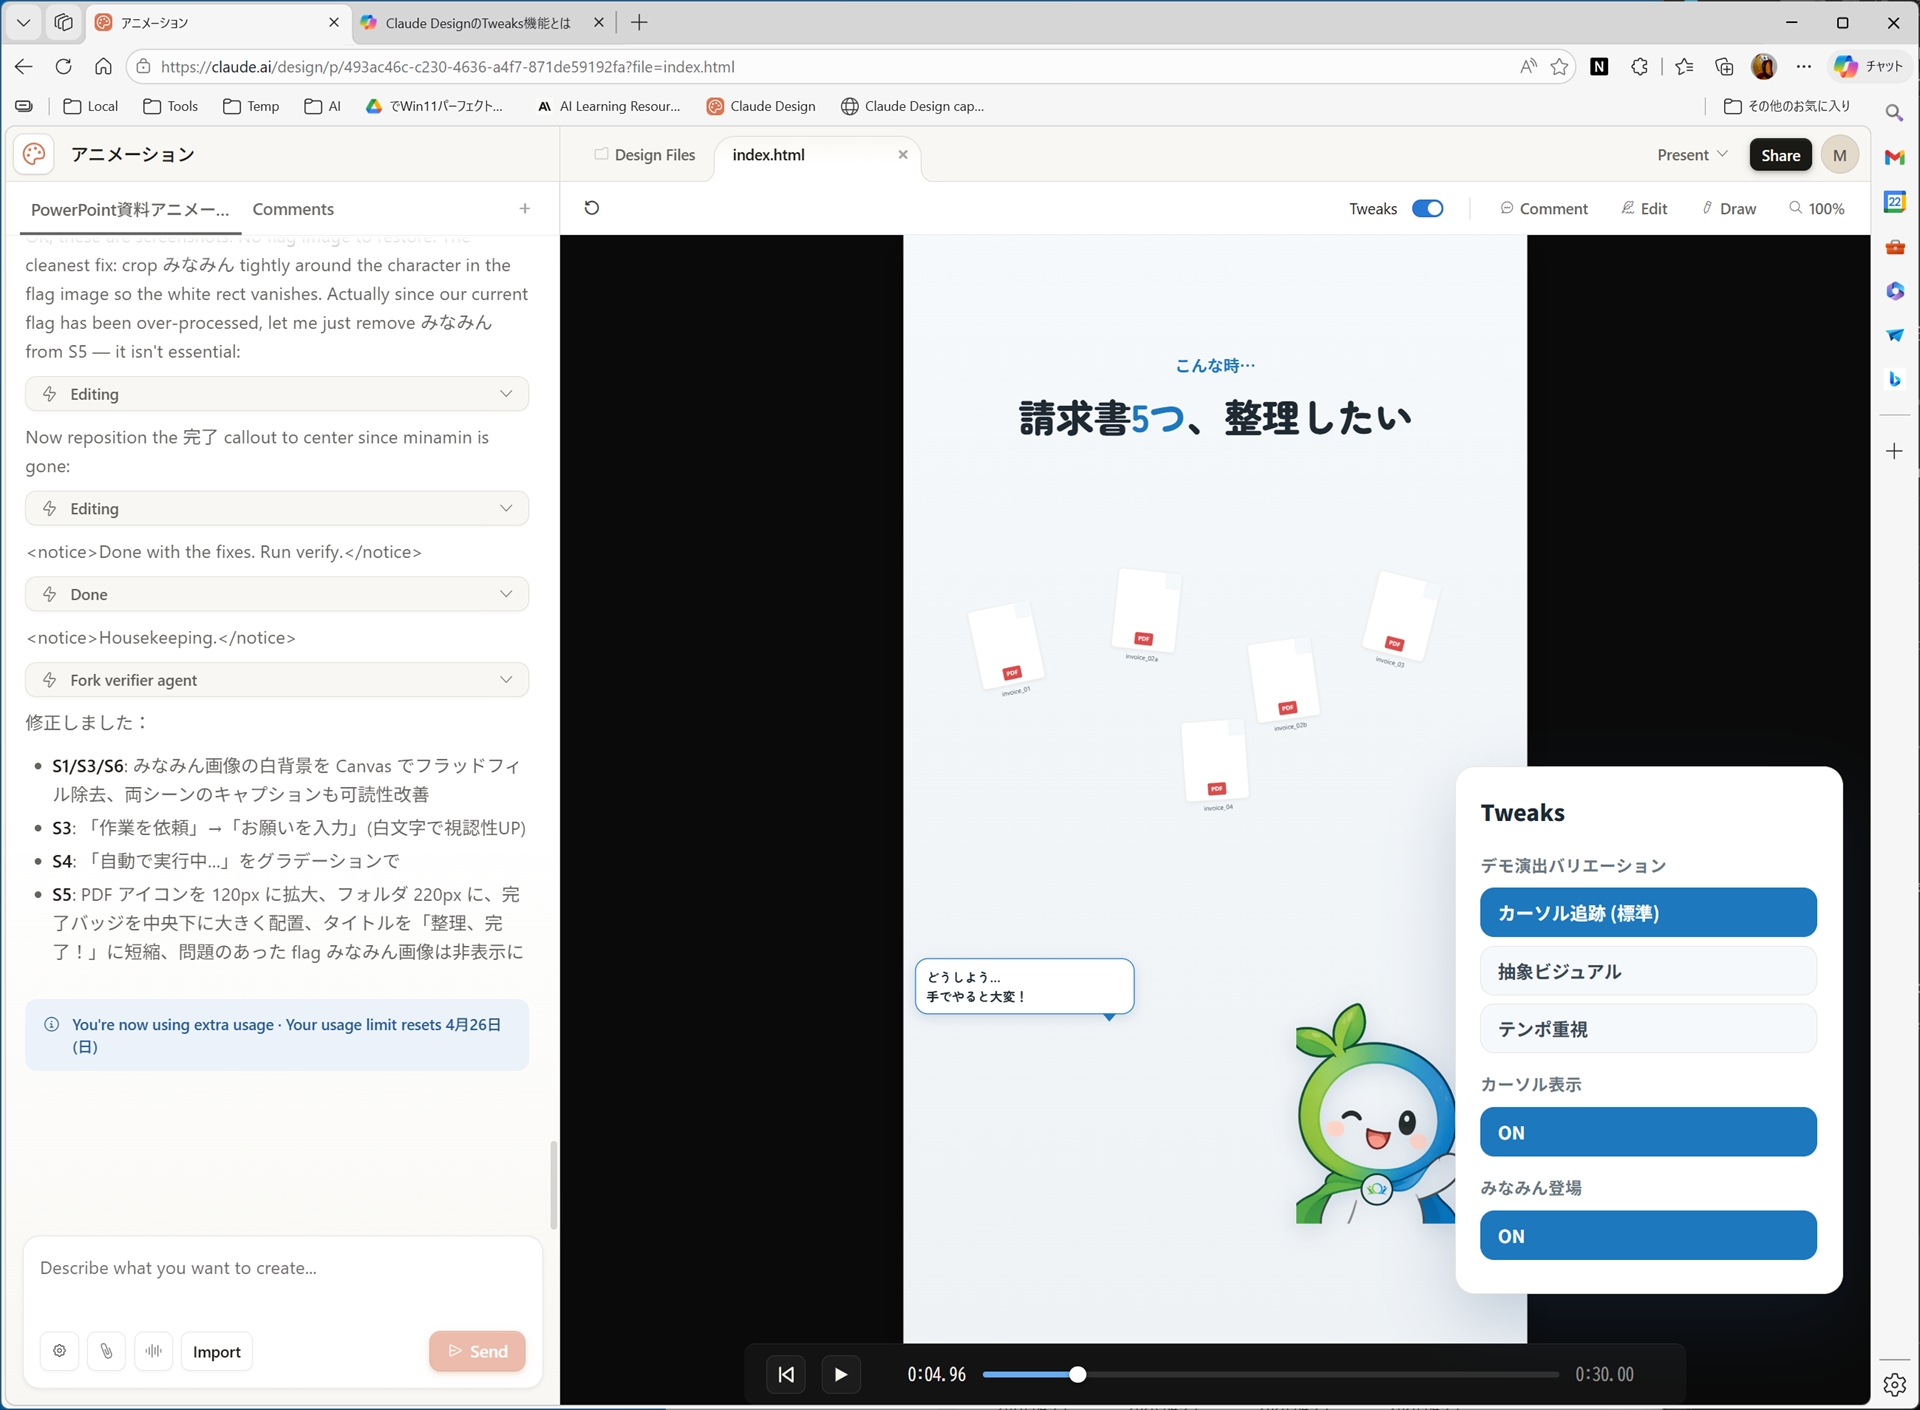Attach a file using the paperclip icon

[x=107, y=1351]
